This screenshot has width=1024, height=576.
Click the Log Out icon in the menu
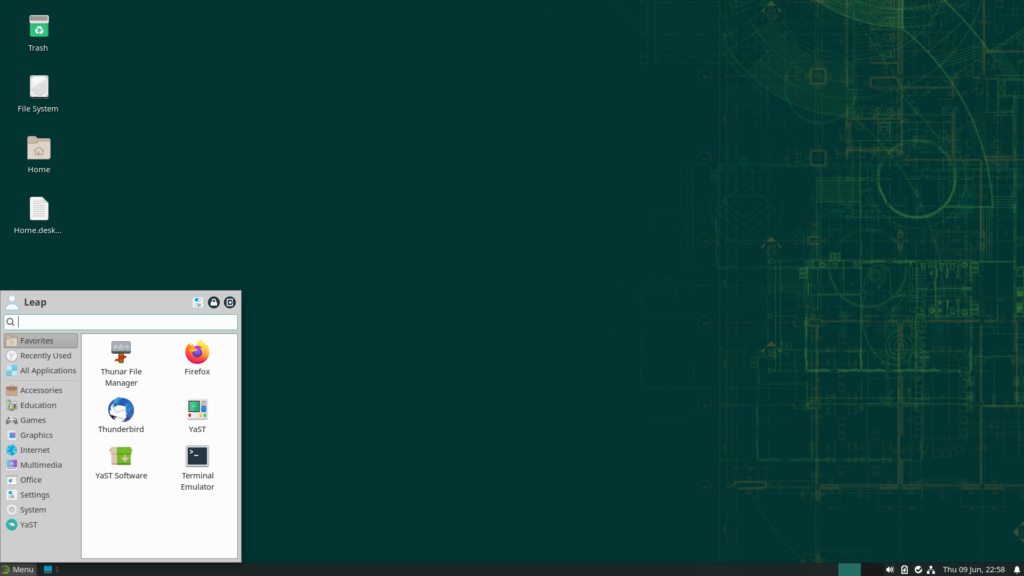[230, 302]
